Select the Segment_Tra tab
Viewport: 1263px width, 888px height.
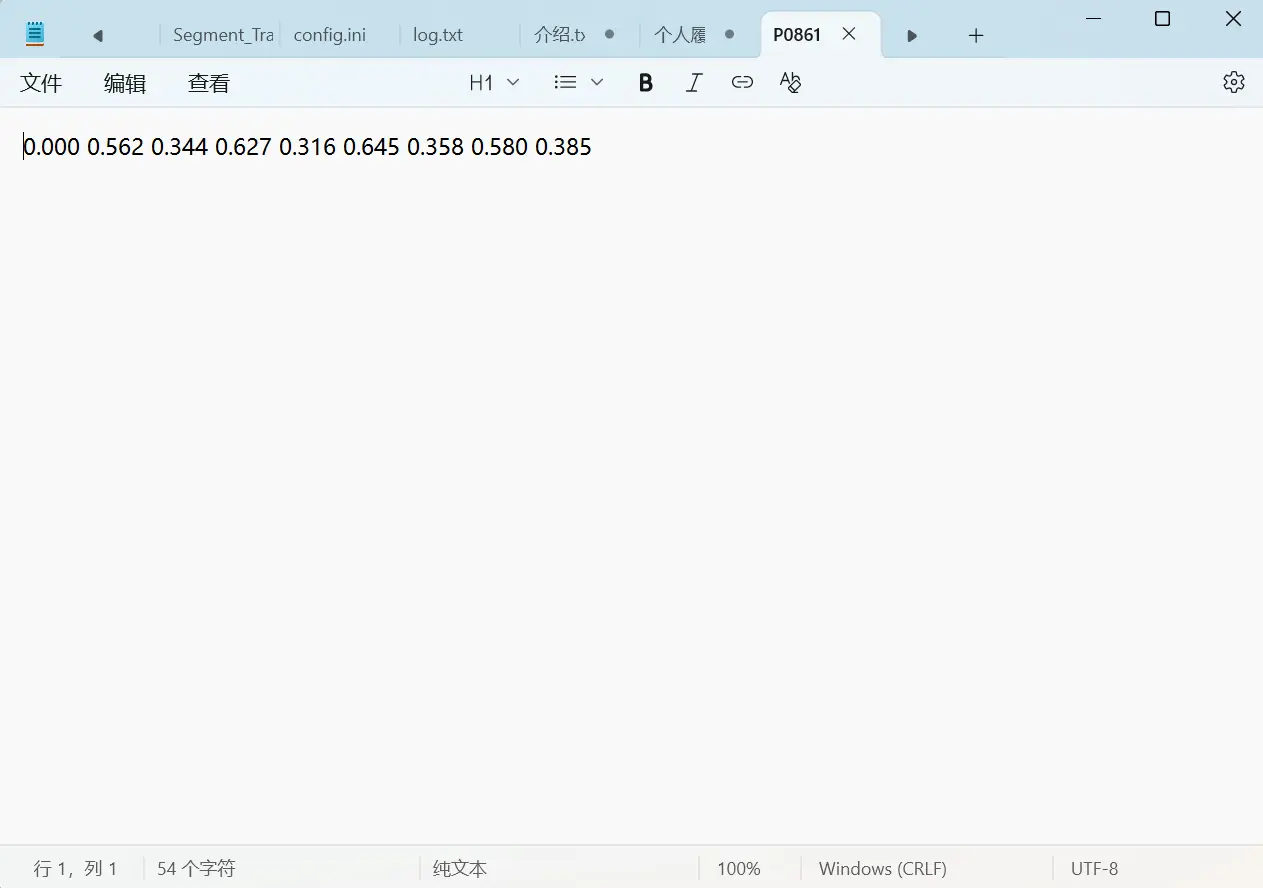coord(222,35)
